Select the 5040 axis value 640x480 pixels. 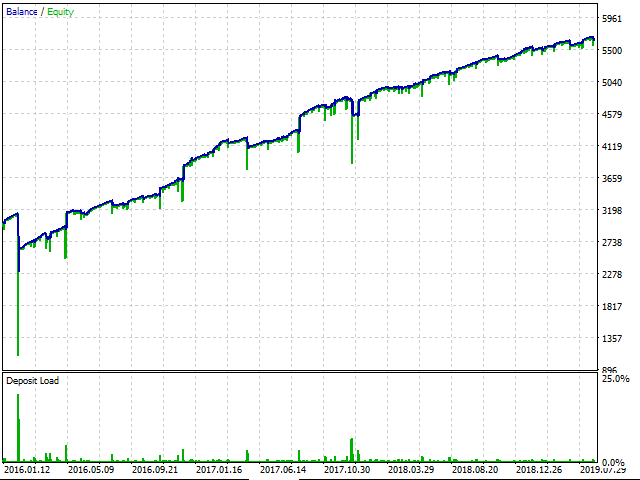click(612, 82)
